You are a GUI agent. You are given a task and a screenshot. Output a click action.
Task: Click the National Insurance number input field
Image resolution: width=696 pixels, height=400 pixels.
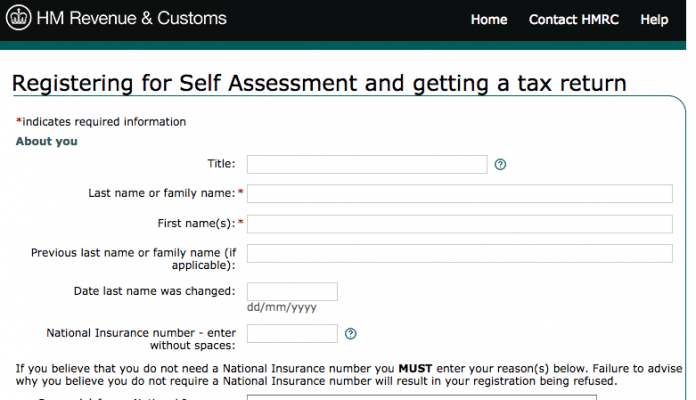pyautogui.click(x=292, y=333)
